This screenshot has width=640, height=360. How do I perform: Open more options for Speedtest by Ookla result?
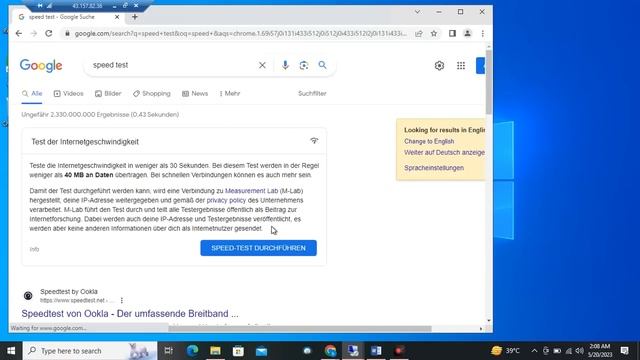tap(122, 300)
